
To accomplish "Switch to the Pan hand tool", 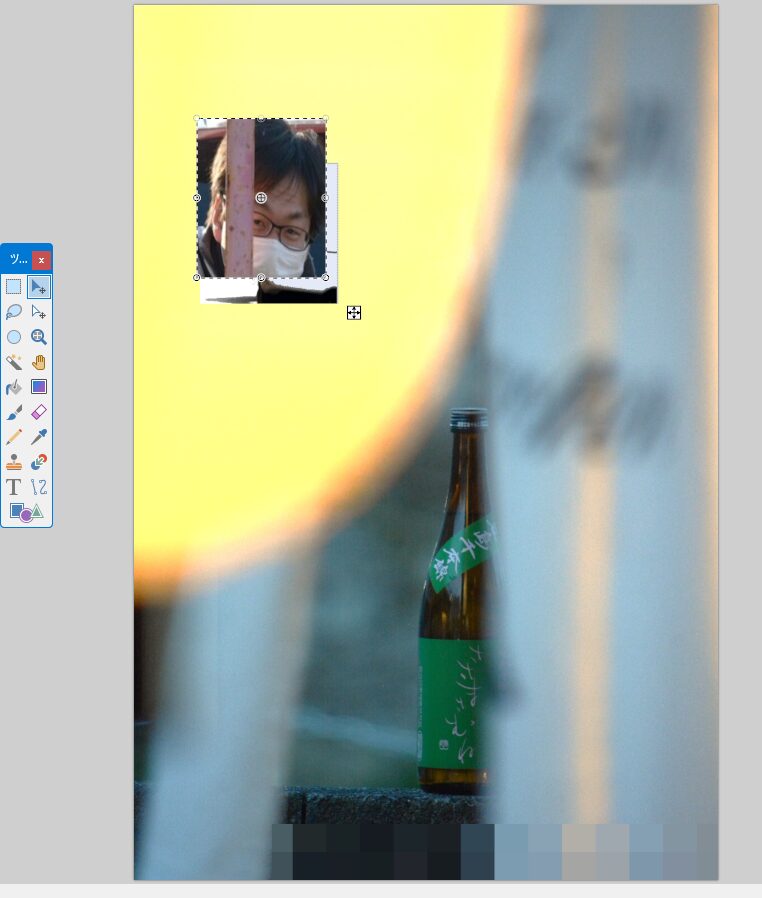I will coord(39,362).
